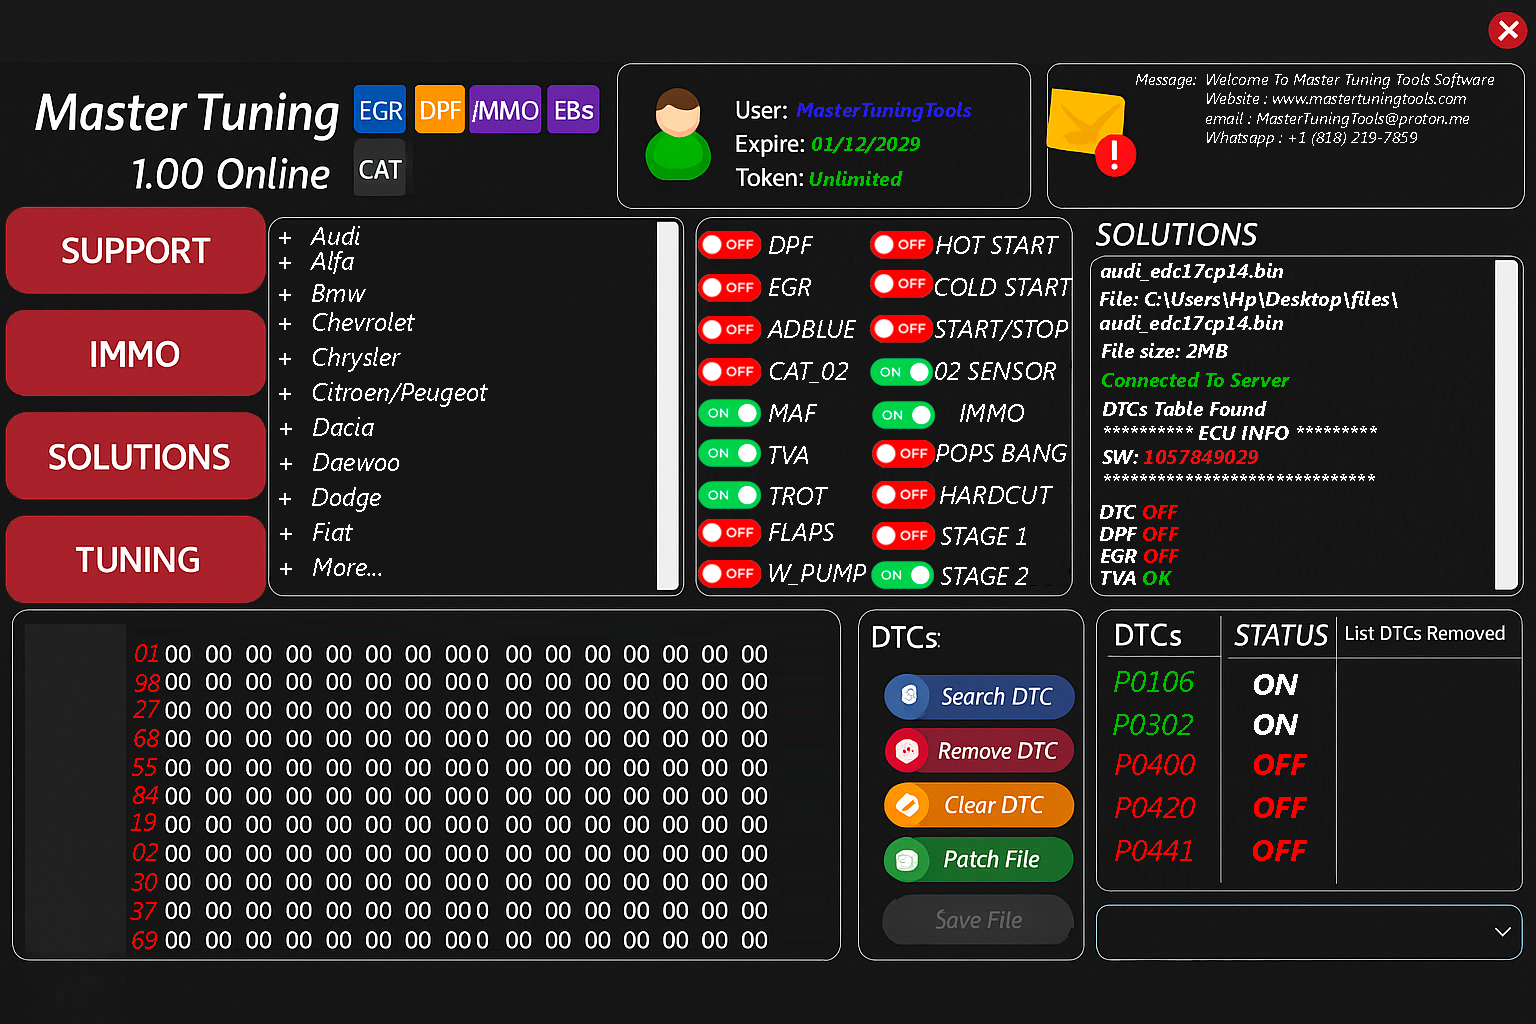Open the SUPPORT section

[136, 250]
